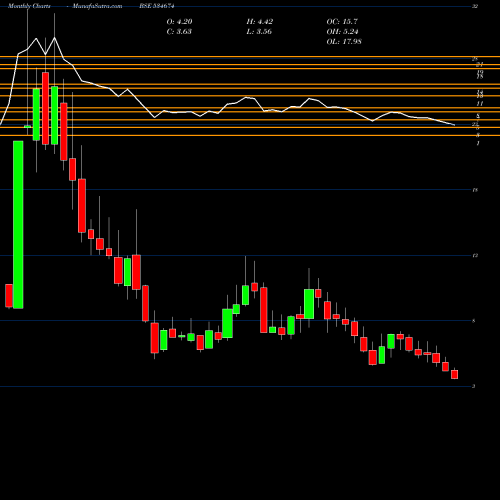Click the last red candlestick on the right

click(454, 374)
